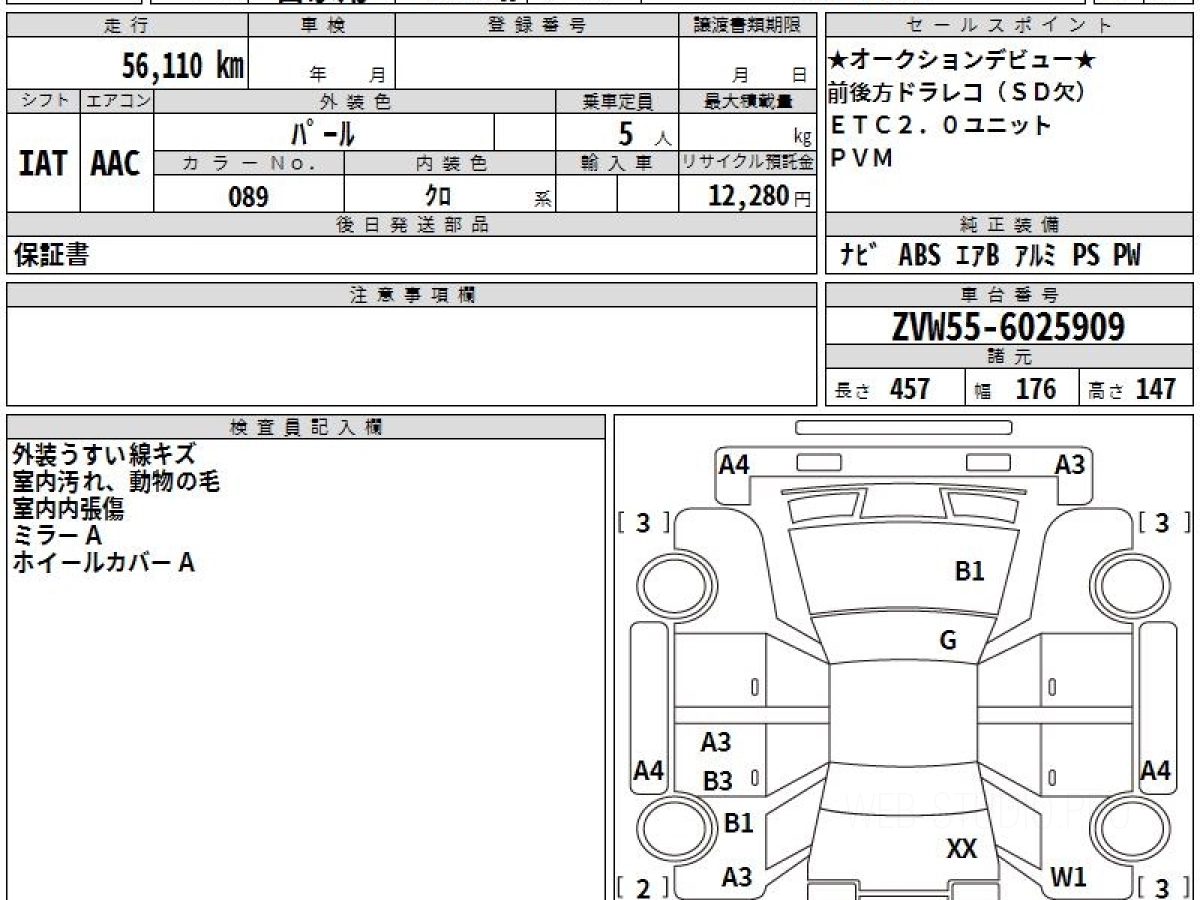Click the width value 幅 176
The height and width of the screenshot is (900, 1200).
[x=1016, y=389]
